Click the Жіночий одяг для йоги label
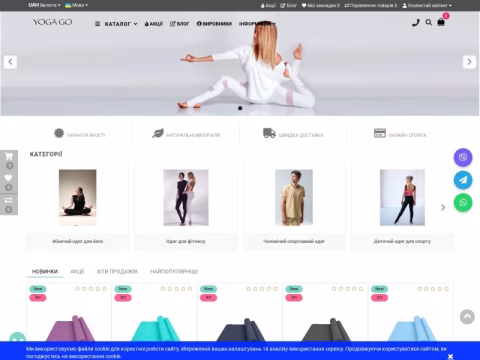480x360 pixels. (78, 241)
